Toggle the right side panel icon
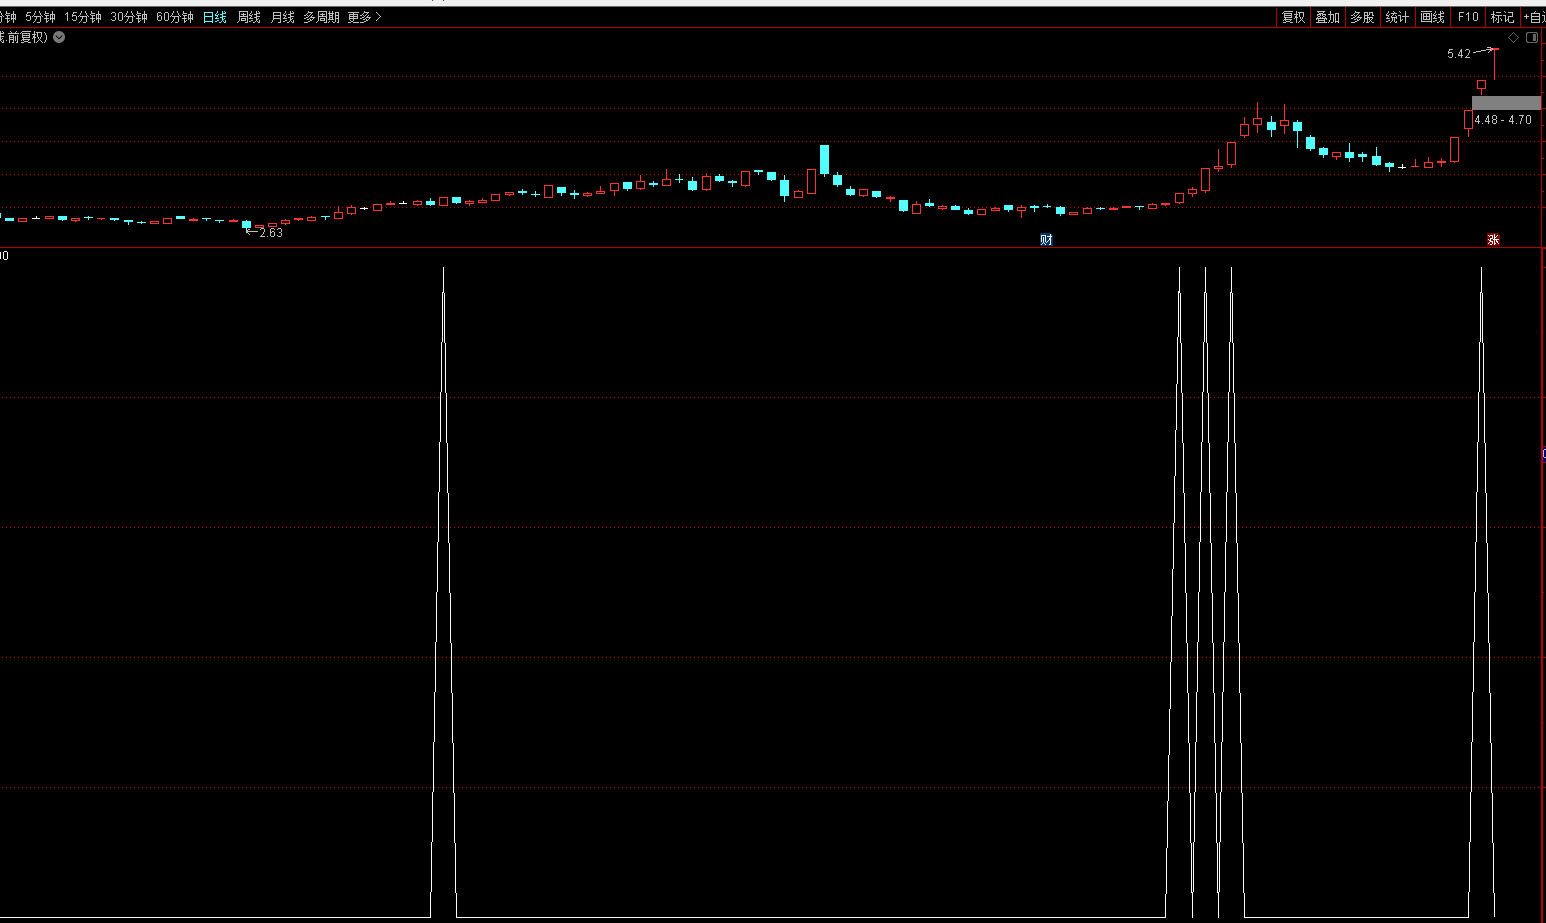 [1532, 37]
